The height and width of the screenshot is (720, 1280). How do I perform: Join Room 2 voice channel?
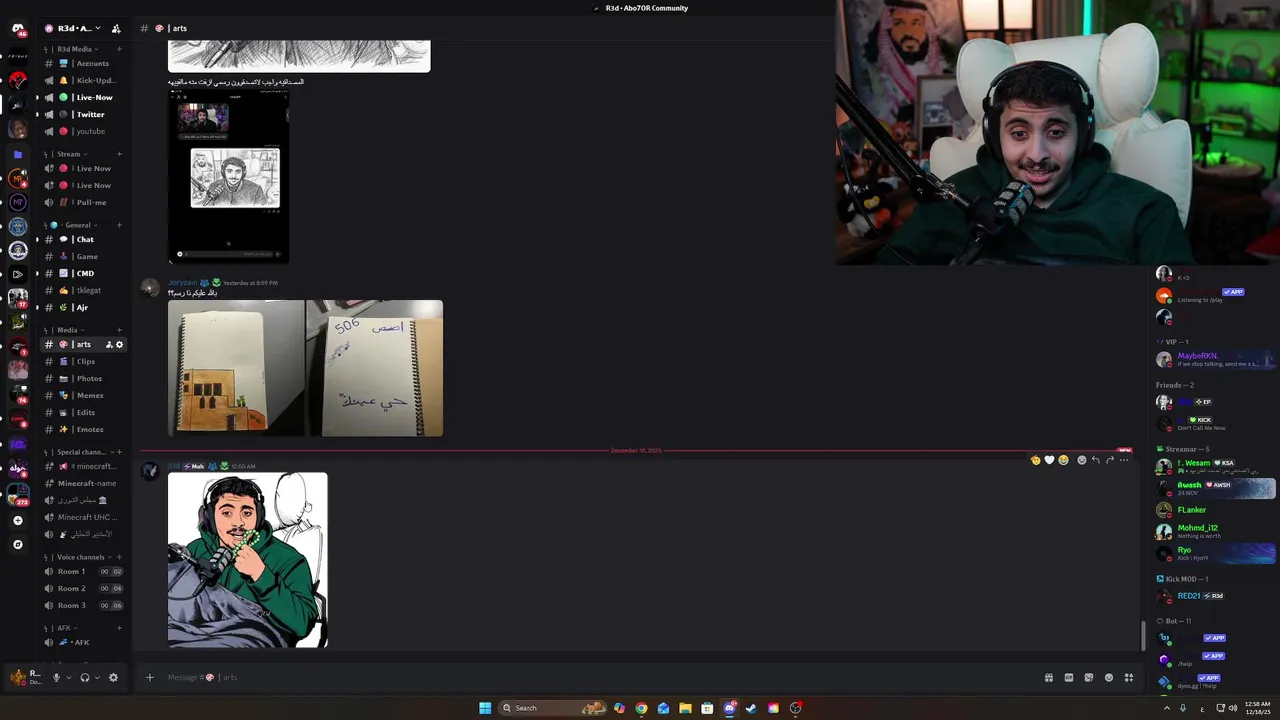(x=84, y=588)
